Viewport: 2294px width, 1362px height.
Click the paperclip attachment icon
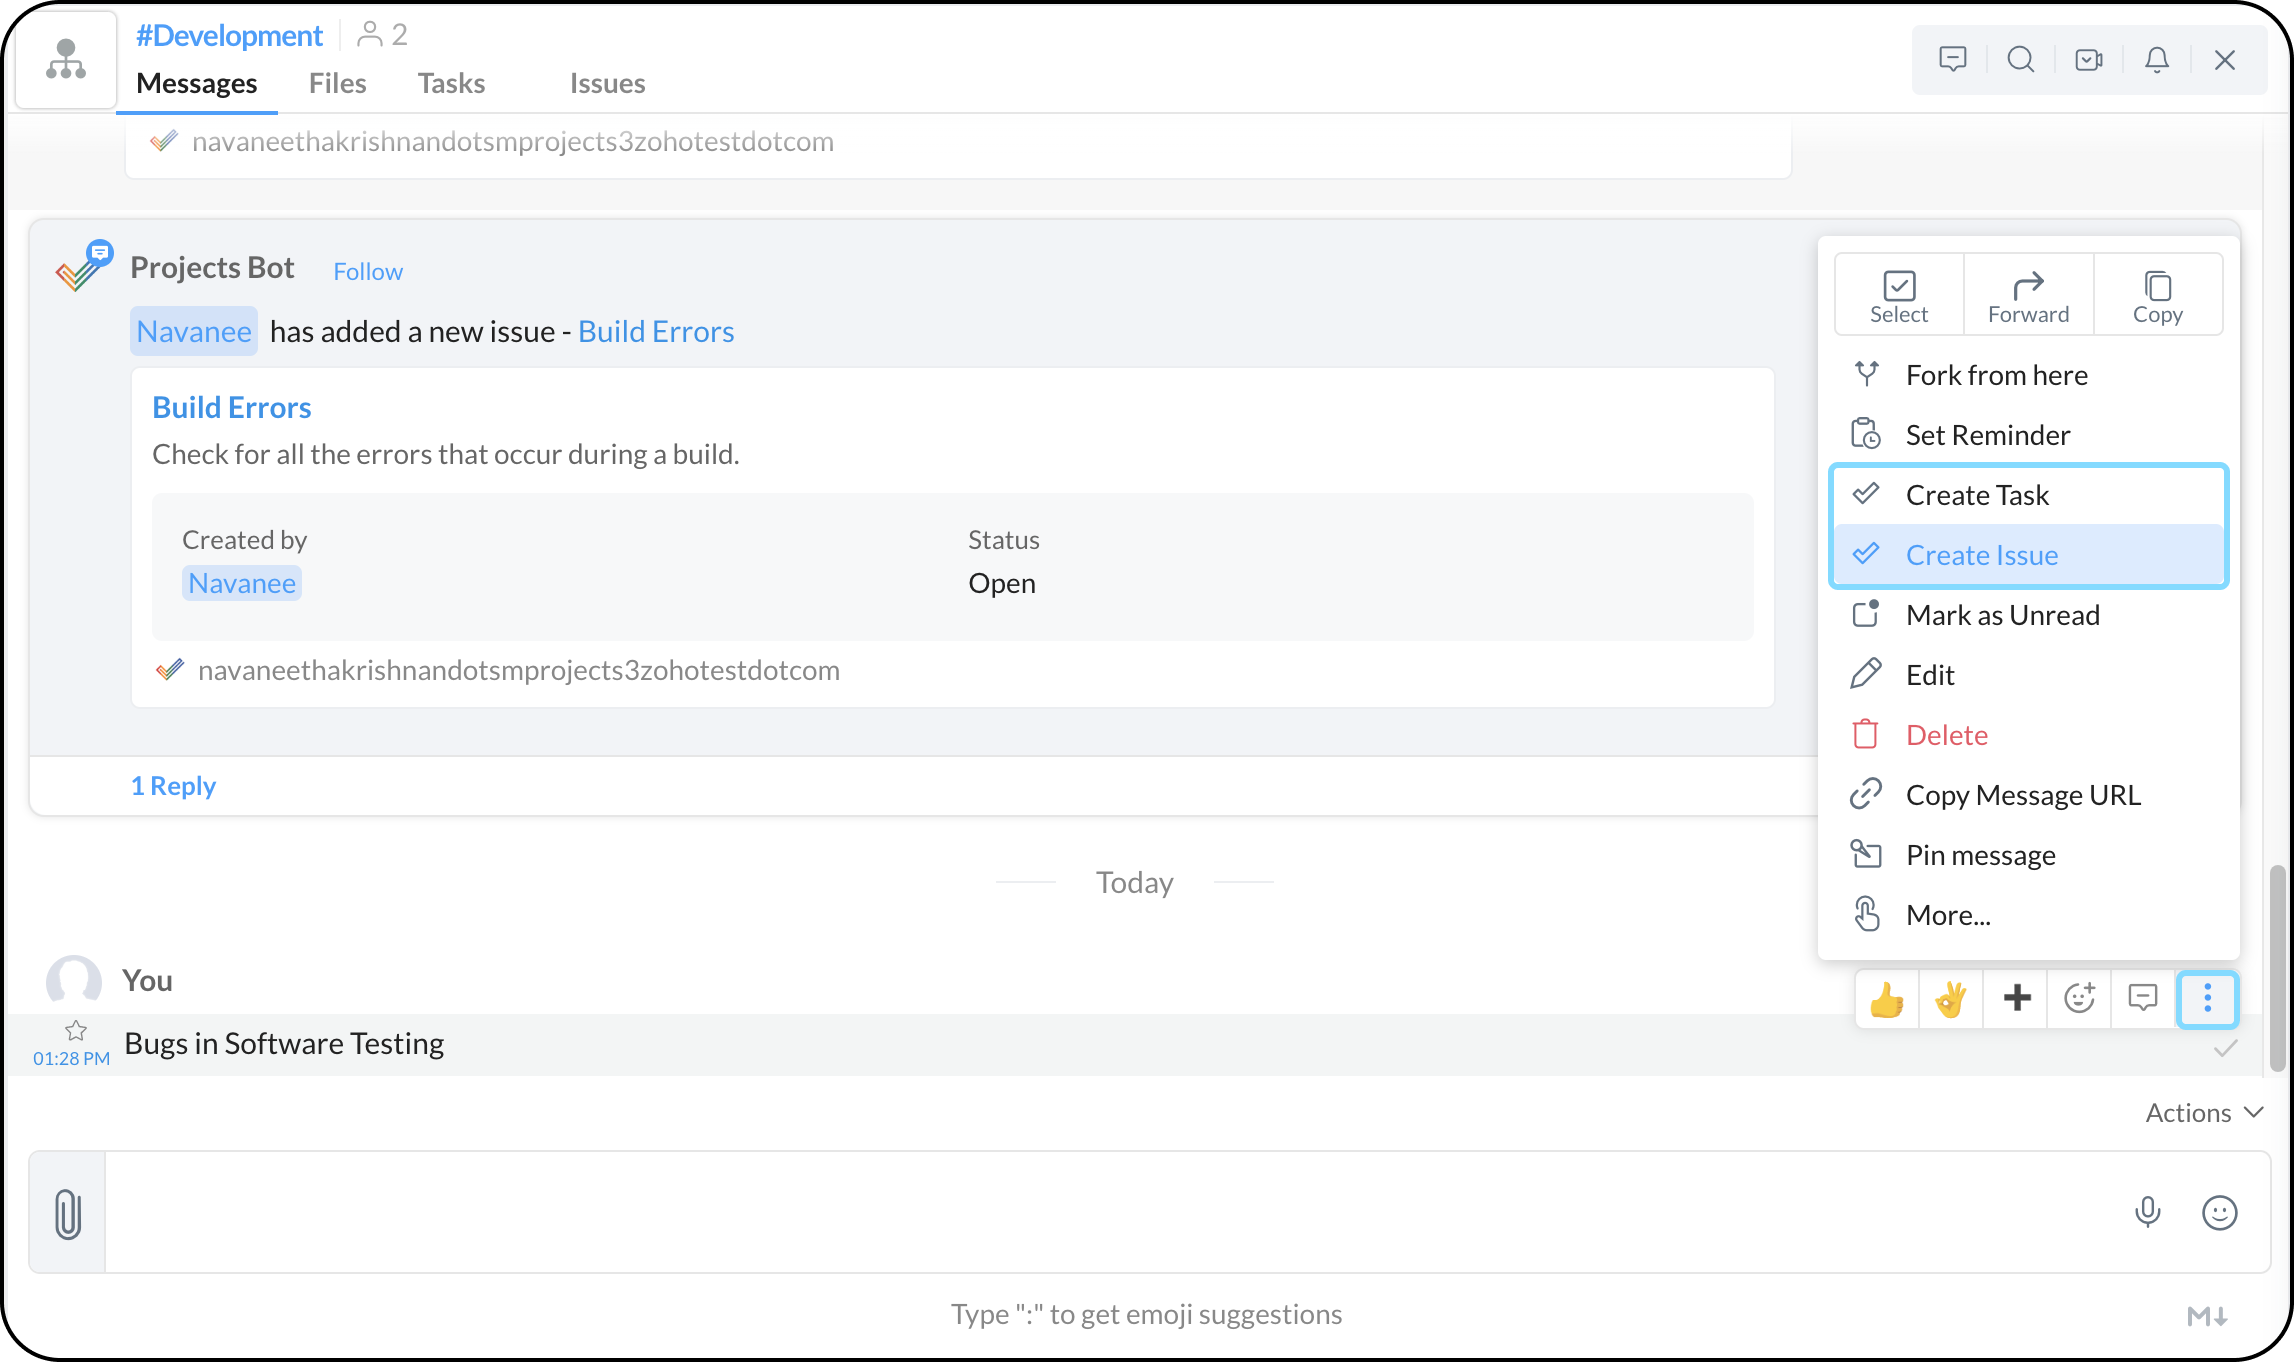pyautogui.click(x=67, y=1213)
